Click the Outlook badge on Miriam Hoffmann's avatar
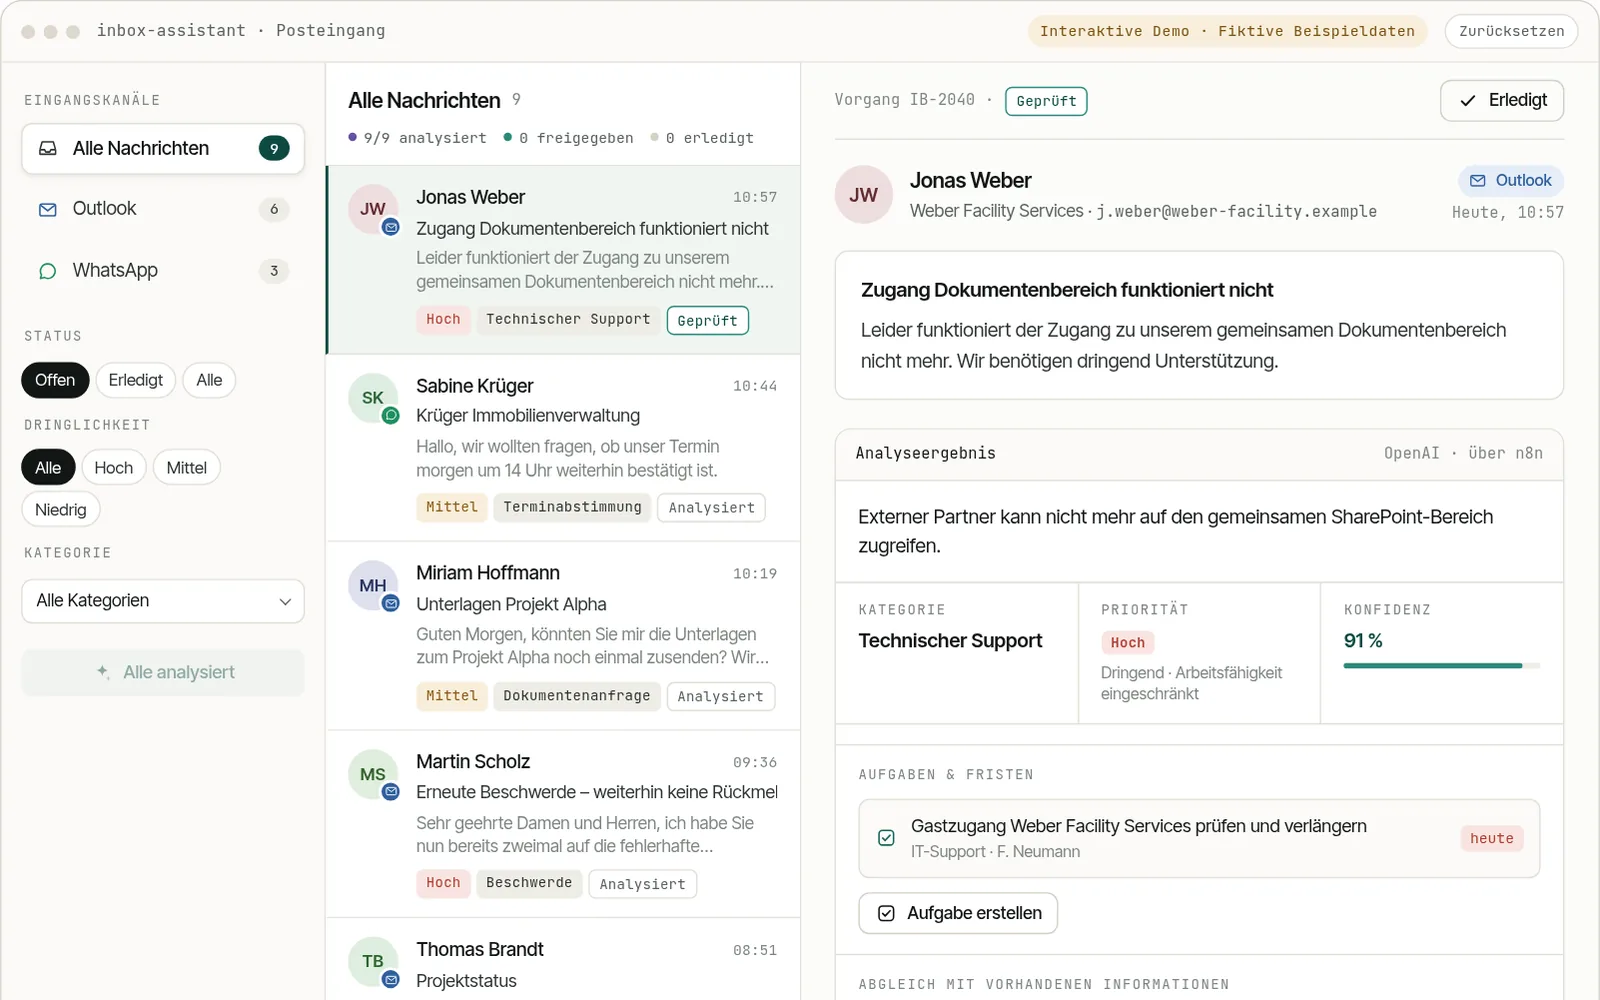Screen dimensions: 1600x1000 point(391,603)
